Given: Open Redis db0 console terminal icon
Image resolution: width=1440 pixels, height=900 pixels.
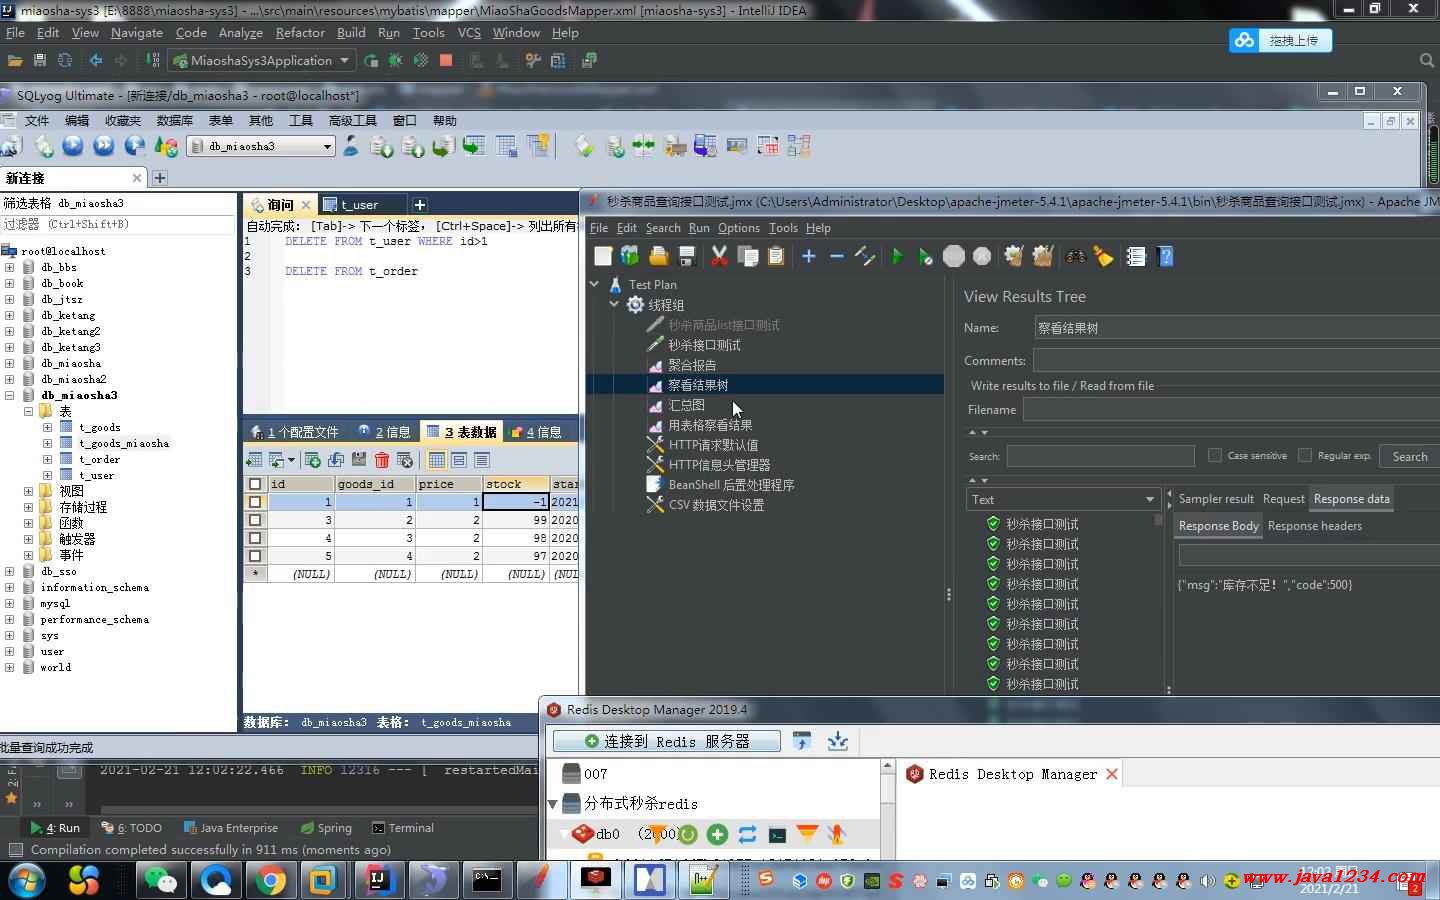Looking at the screenshot, I should 777,834.
